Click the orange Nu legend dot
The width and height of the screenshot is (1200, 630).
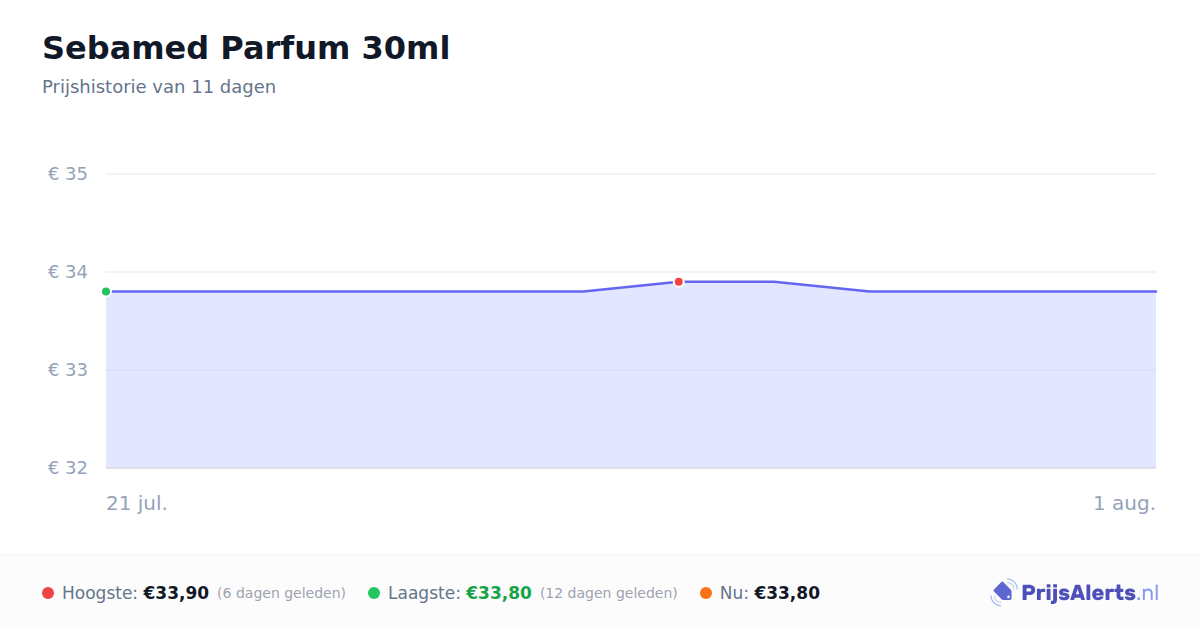(x=706, y=593)
